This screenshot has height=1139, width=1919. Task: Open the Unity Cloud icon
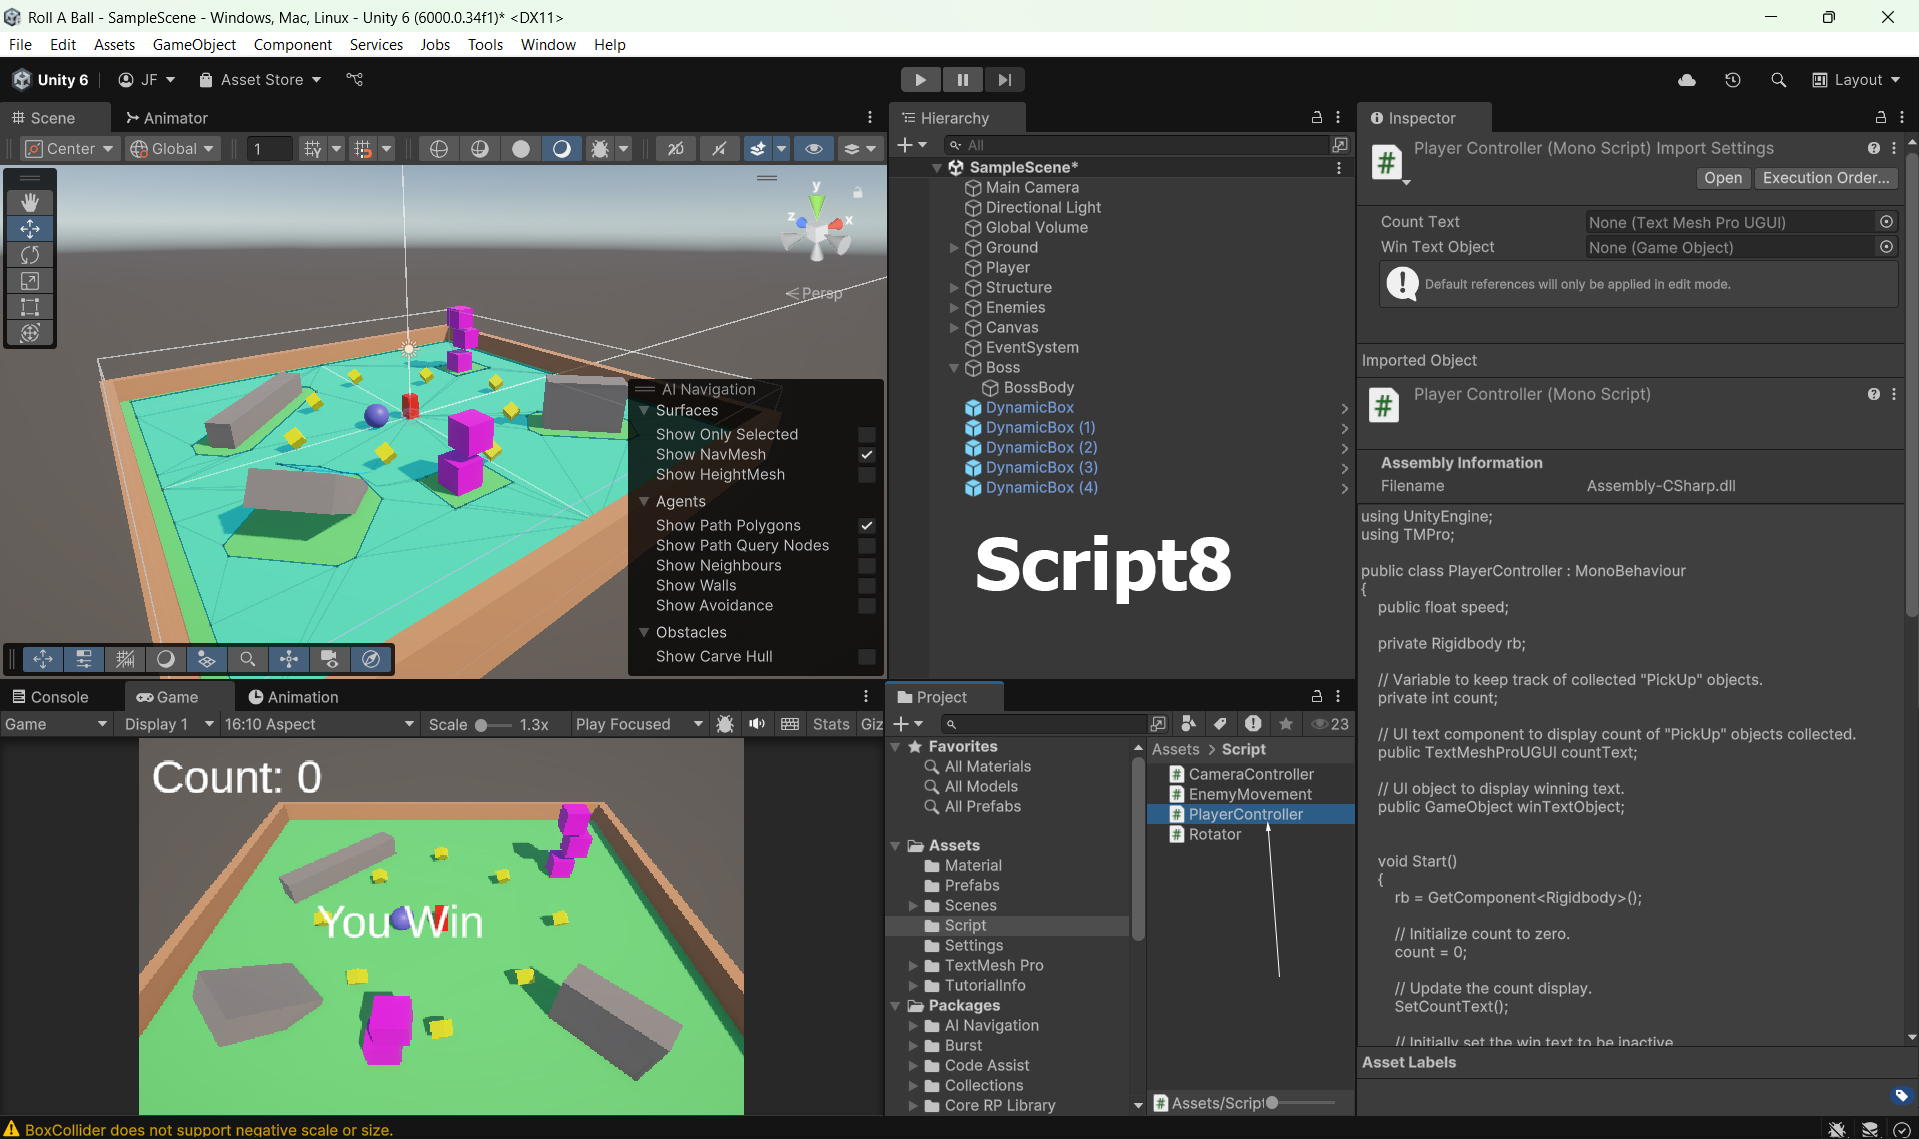[x=1686, y=80]
